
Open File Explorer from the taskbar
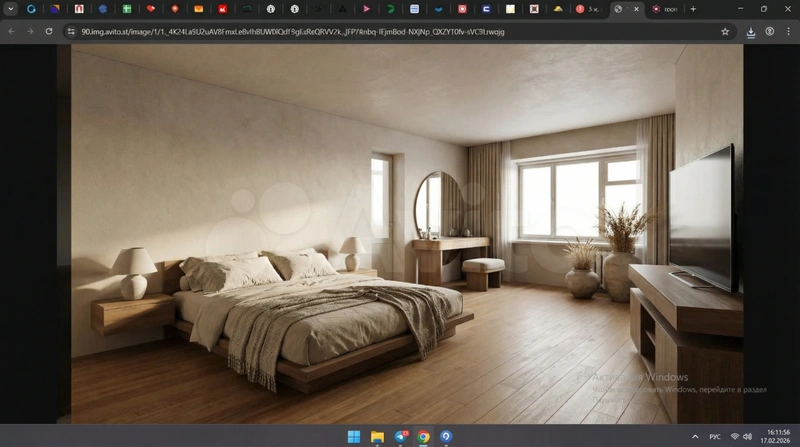click(x=378, y=437)
